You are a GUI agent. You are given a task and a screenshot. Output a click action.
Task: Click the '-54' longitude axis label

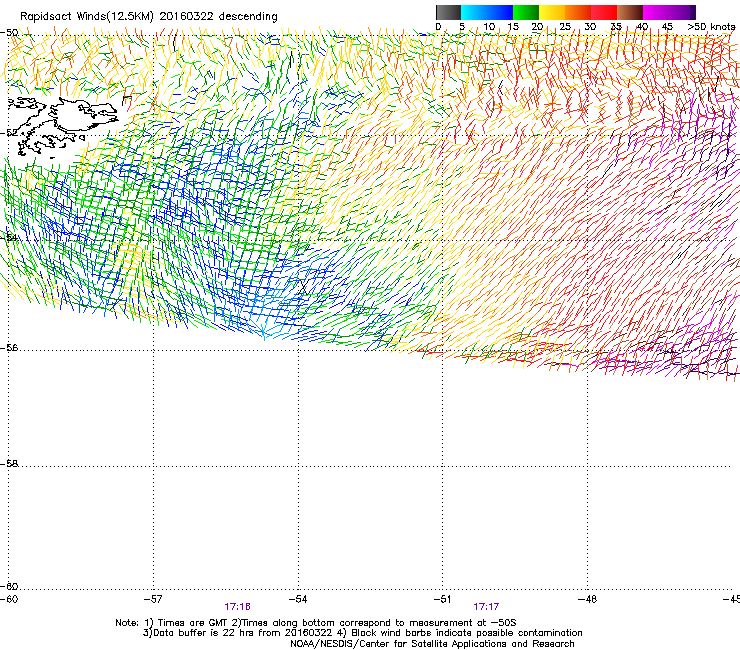pyautogui.click(x=298, y=599)
